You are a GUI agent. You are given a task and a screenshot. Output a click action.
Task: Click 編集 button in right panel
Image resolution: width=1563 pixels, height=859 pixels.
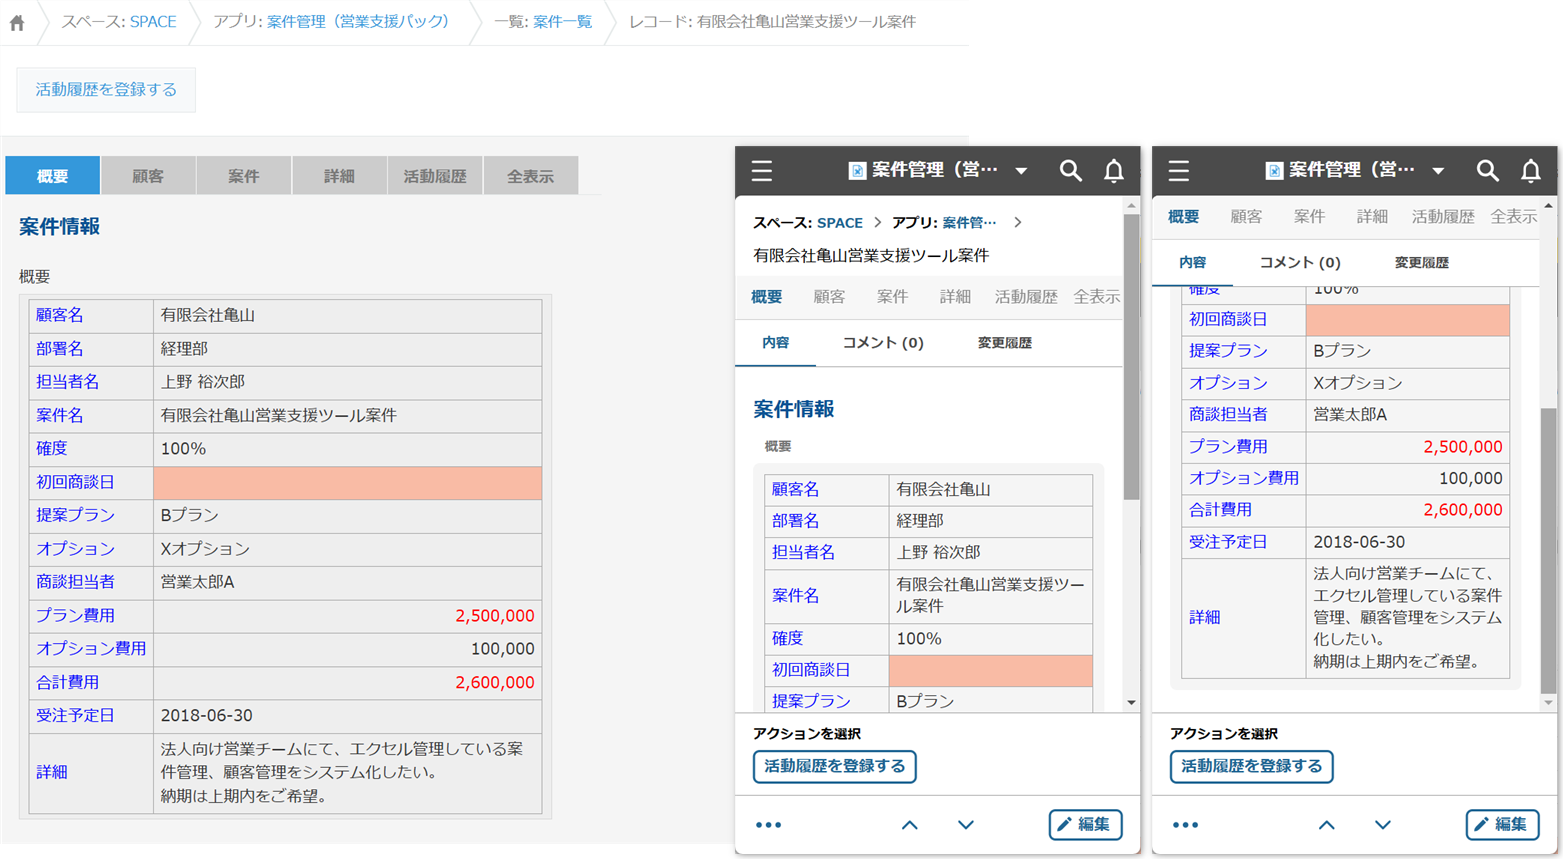[1502, 825]
